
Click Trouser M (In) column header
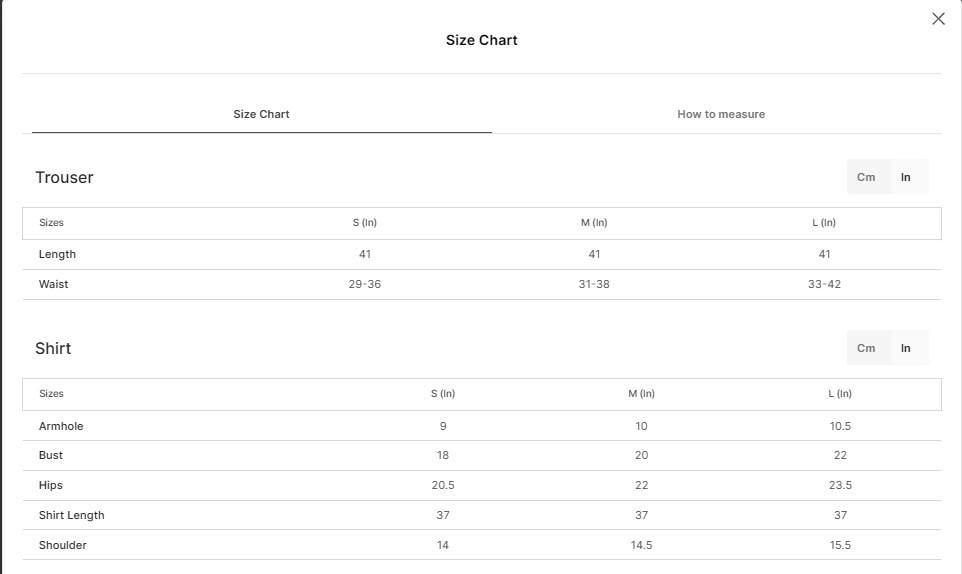594,223
